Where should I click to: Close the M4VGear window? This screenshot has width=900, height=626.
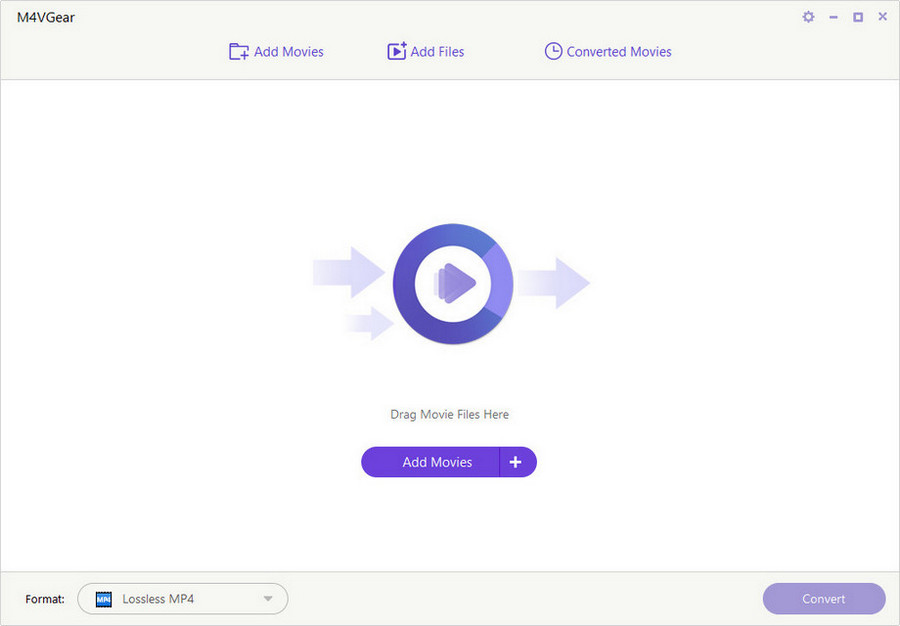pyautogui.click(x=883, y=17)
